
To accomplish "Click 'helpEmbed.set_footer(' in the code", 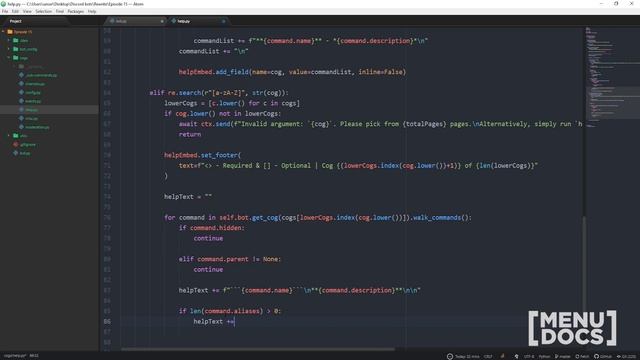I will 202,155.
